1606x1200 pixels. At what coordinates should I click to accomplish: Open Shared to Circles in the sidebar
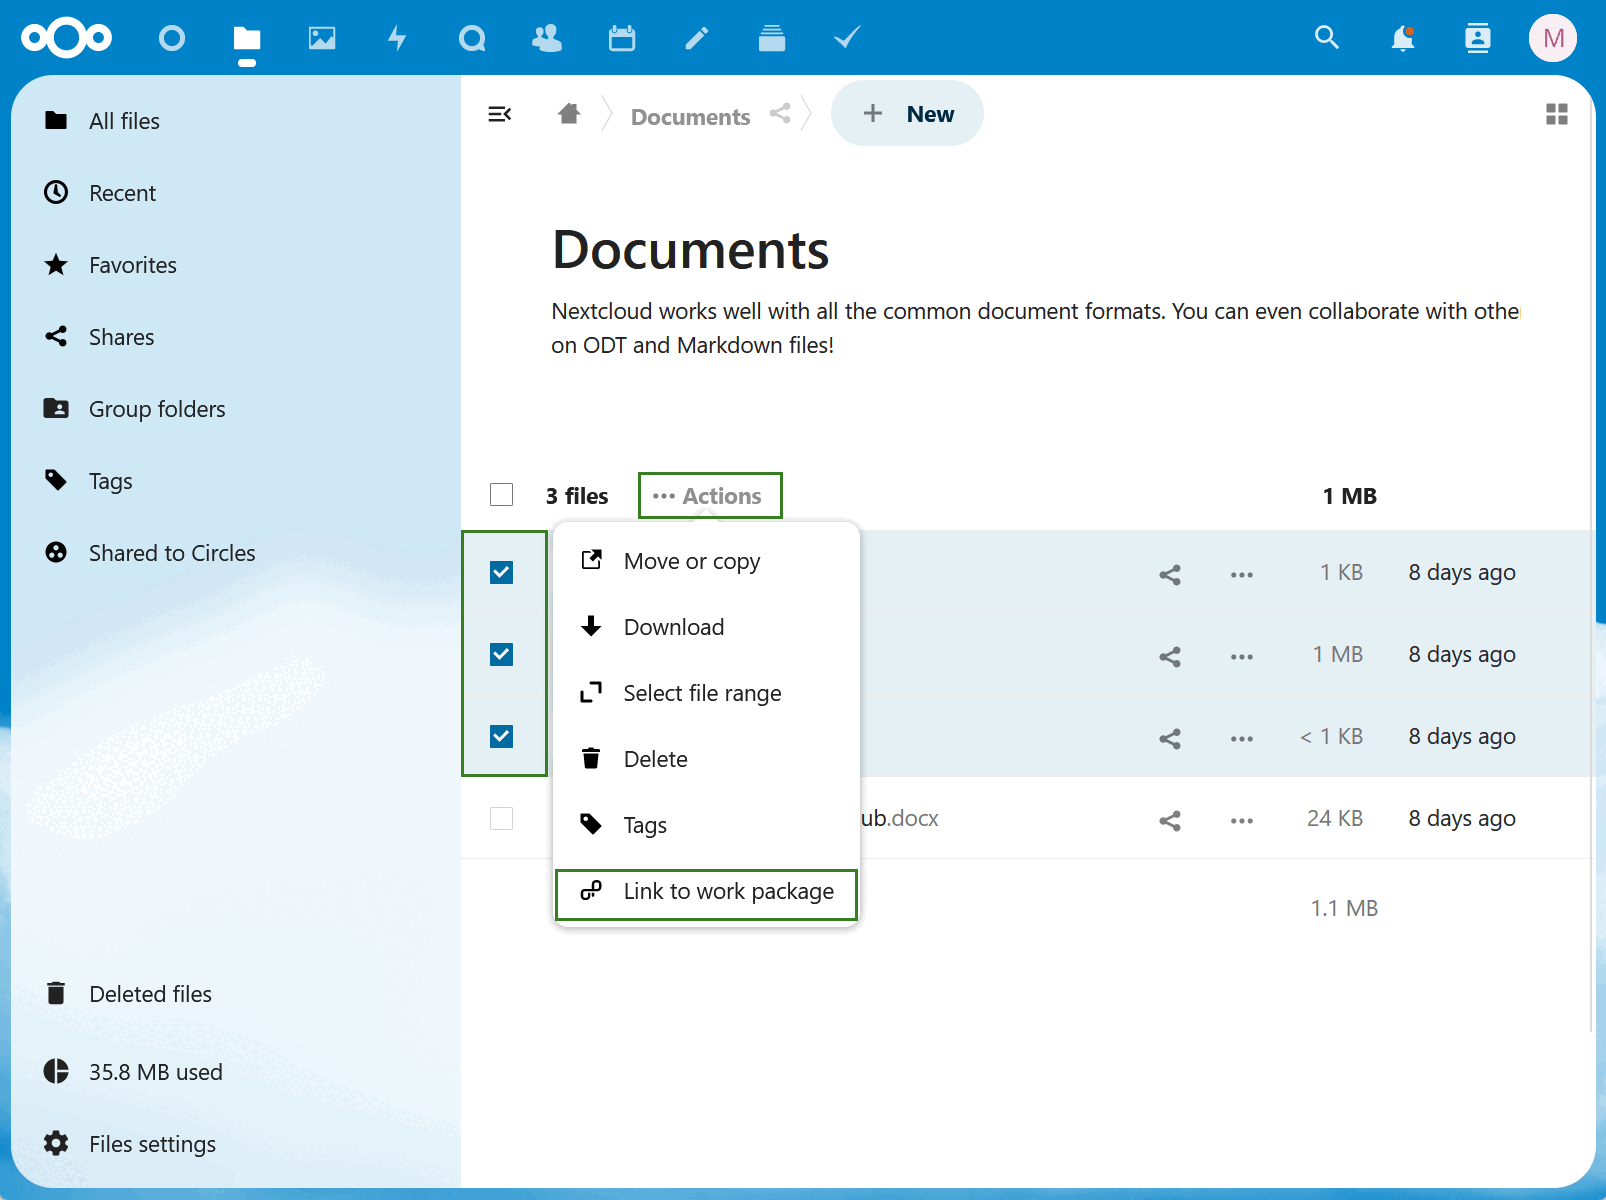tap(172, 552)
